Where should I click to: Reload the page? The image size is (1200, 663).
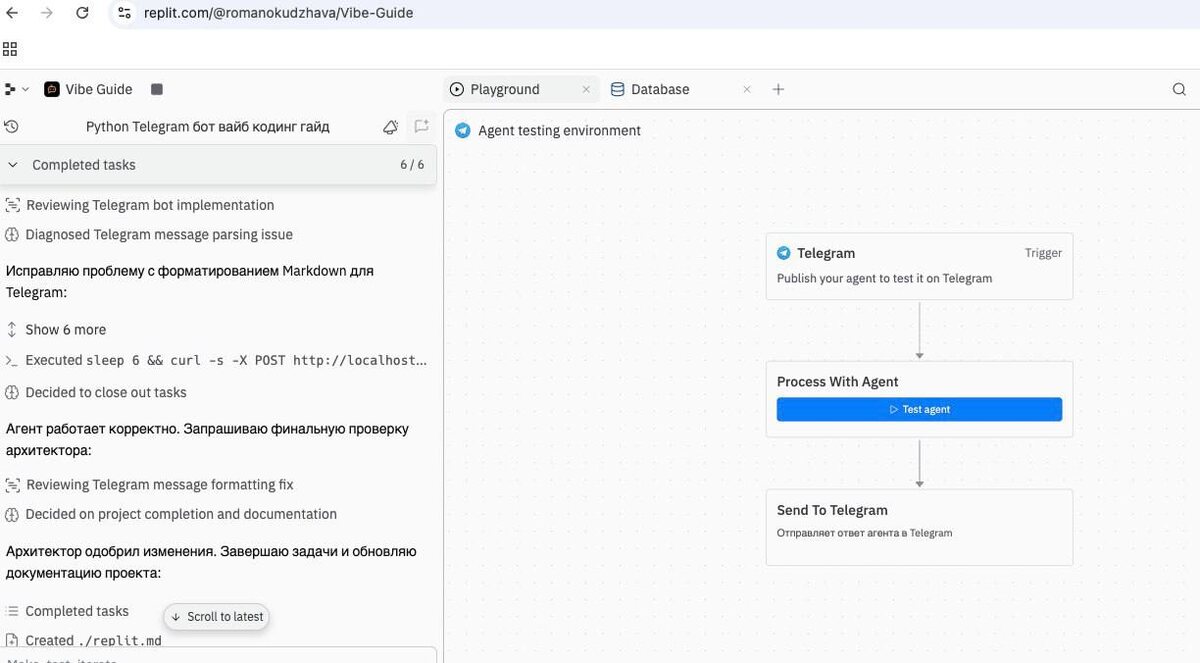(x=82, y=13)
